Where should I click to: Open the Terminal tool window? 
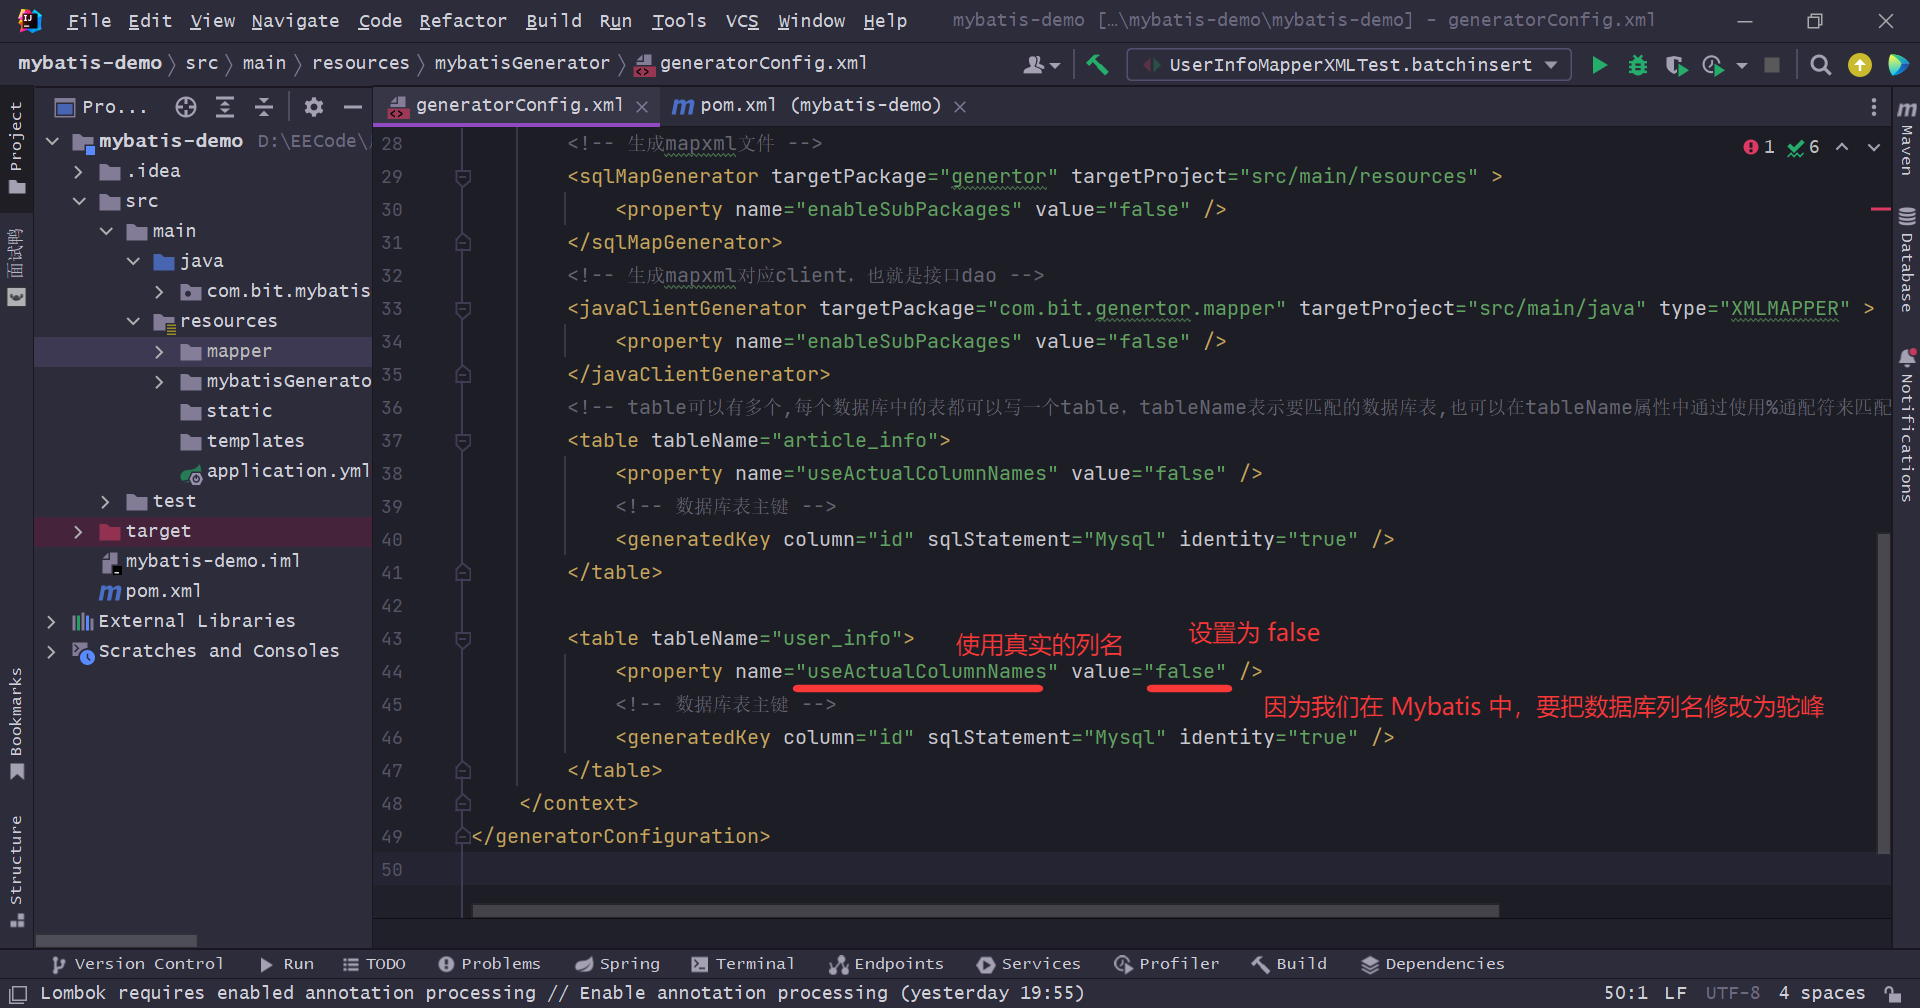(x=742, y=964)
